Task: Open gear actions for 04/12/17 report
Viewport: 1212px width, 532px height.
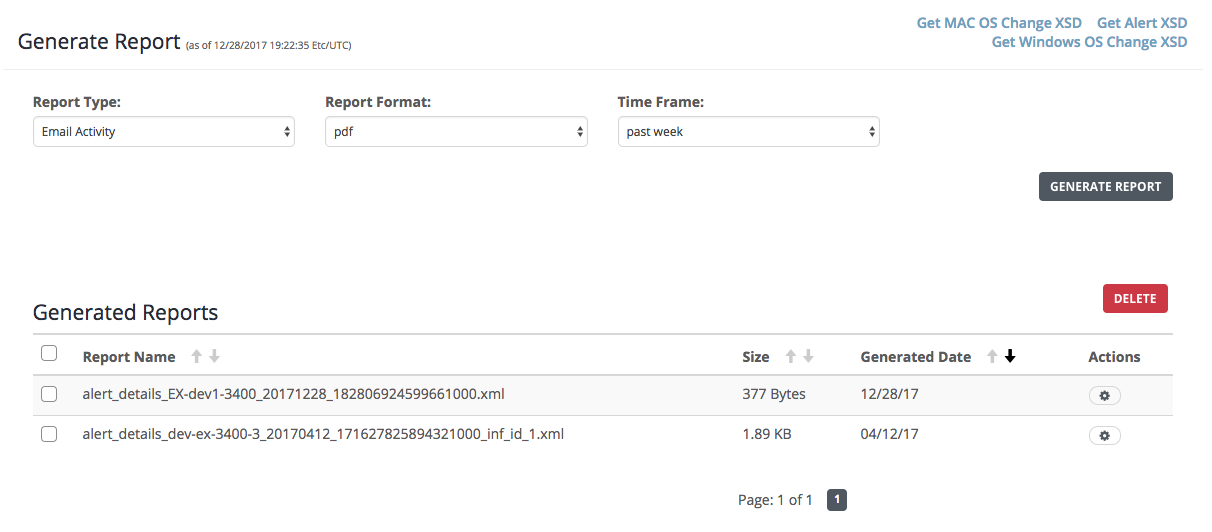Action: coord(1104,435)
